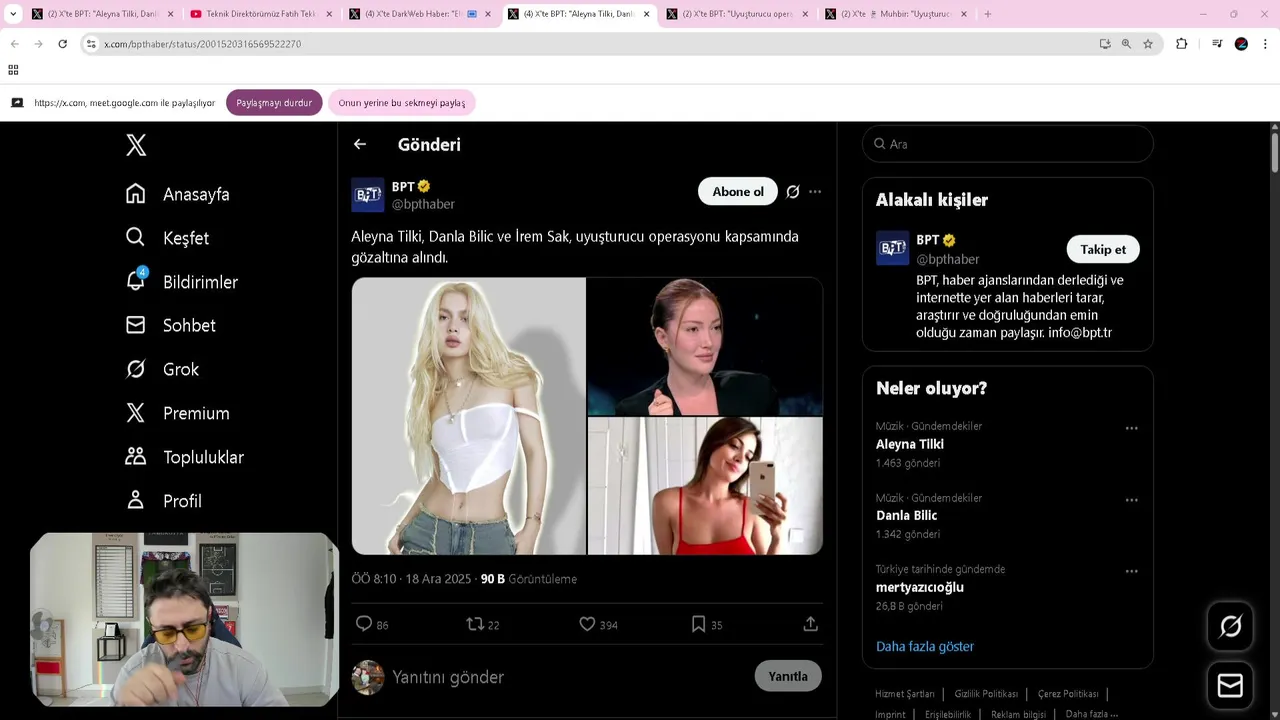Viewport: 1280px width, 720px height.
Task: Open more options for the mertyazıcıoğlu trend
Action: tap(1132, 572)
